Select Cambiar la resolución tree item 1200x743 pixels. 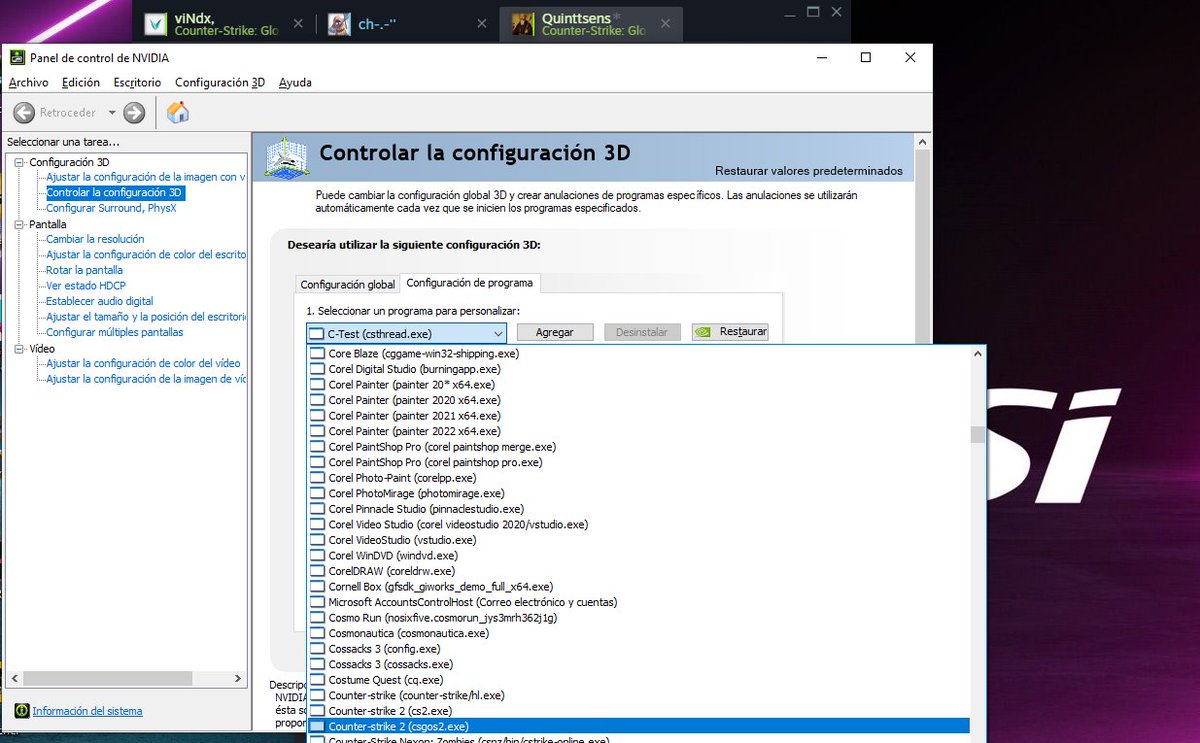(x=95, y=239)
